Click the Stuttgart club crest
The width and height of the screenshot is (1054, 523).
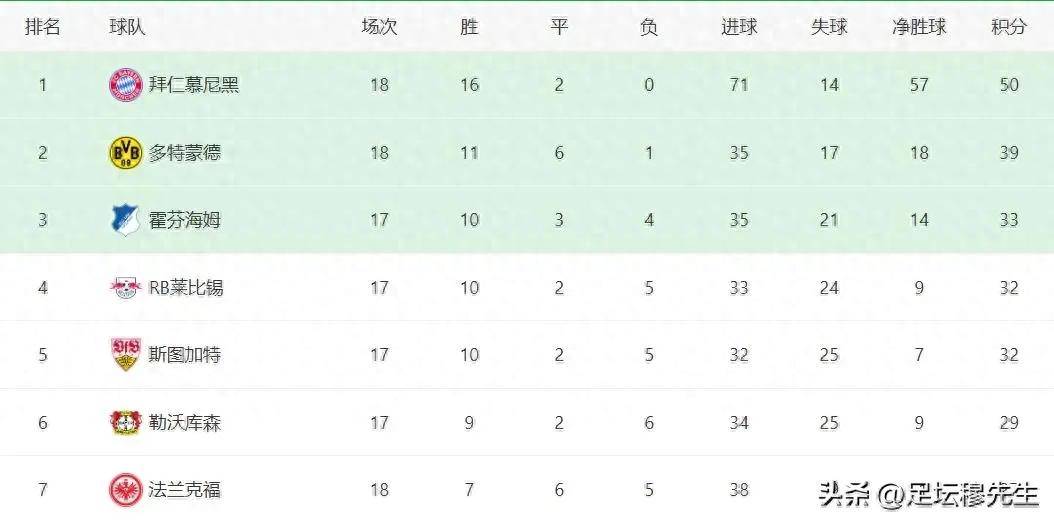tap(126, 355)
